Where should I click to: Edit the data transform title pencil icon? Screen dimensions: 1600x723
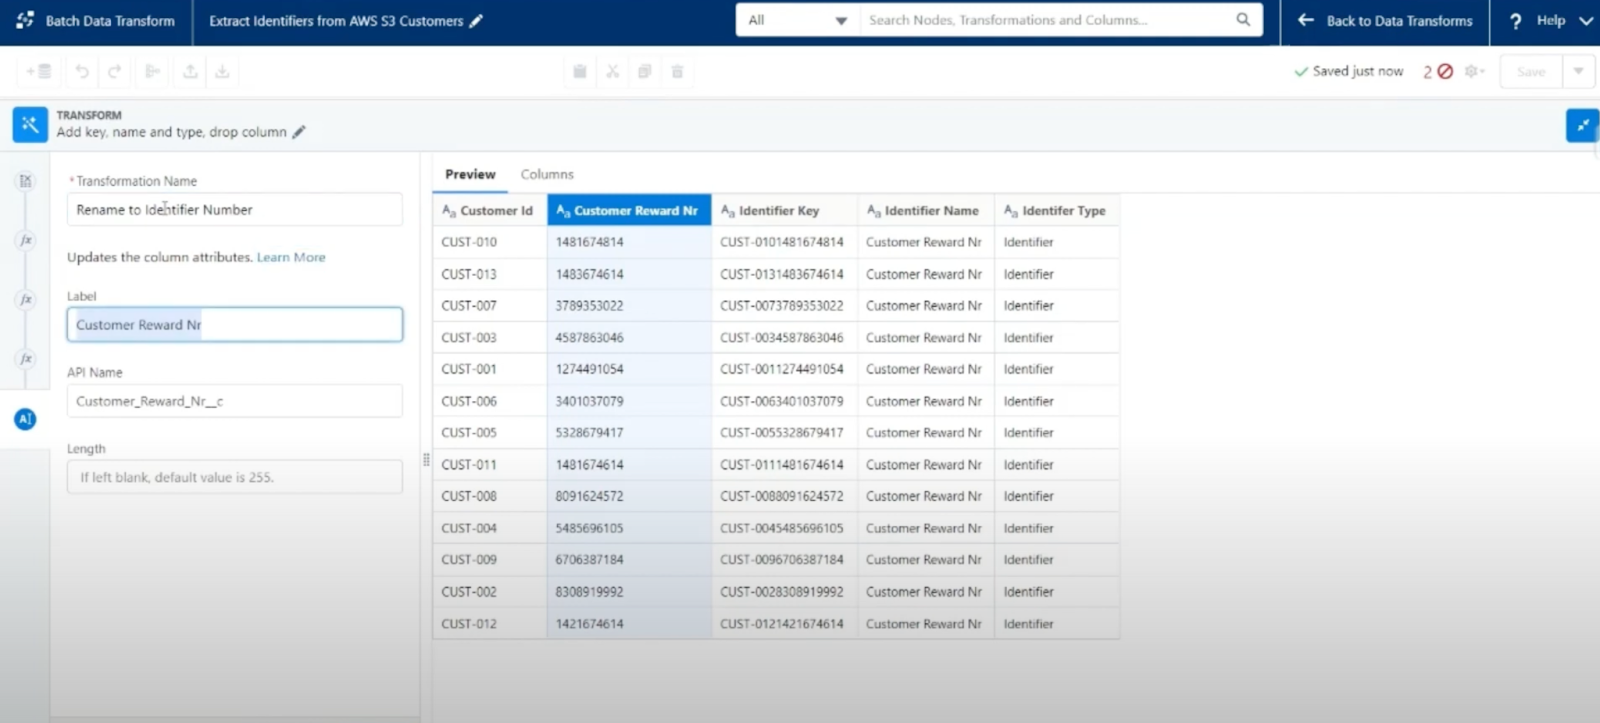tap(476, 21)
